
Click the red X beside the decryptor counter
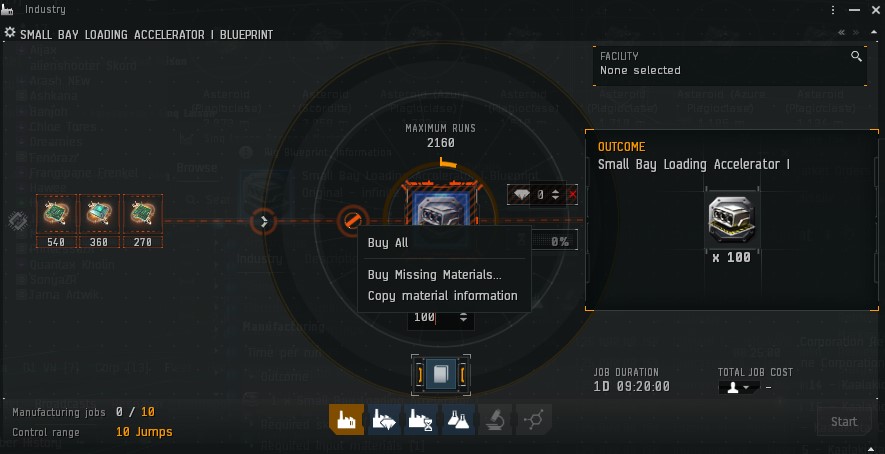click(x=572, y=195)
